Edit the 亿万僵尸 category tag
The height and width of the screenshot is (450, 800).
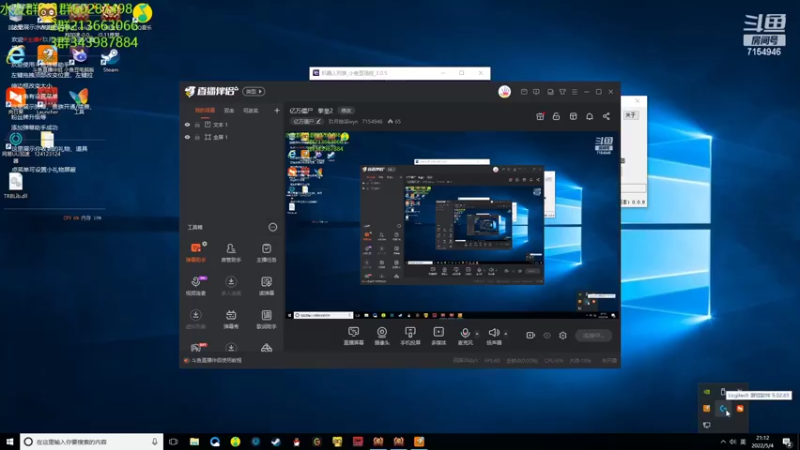coord(307,121)
